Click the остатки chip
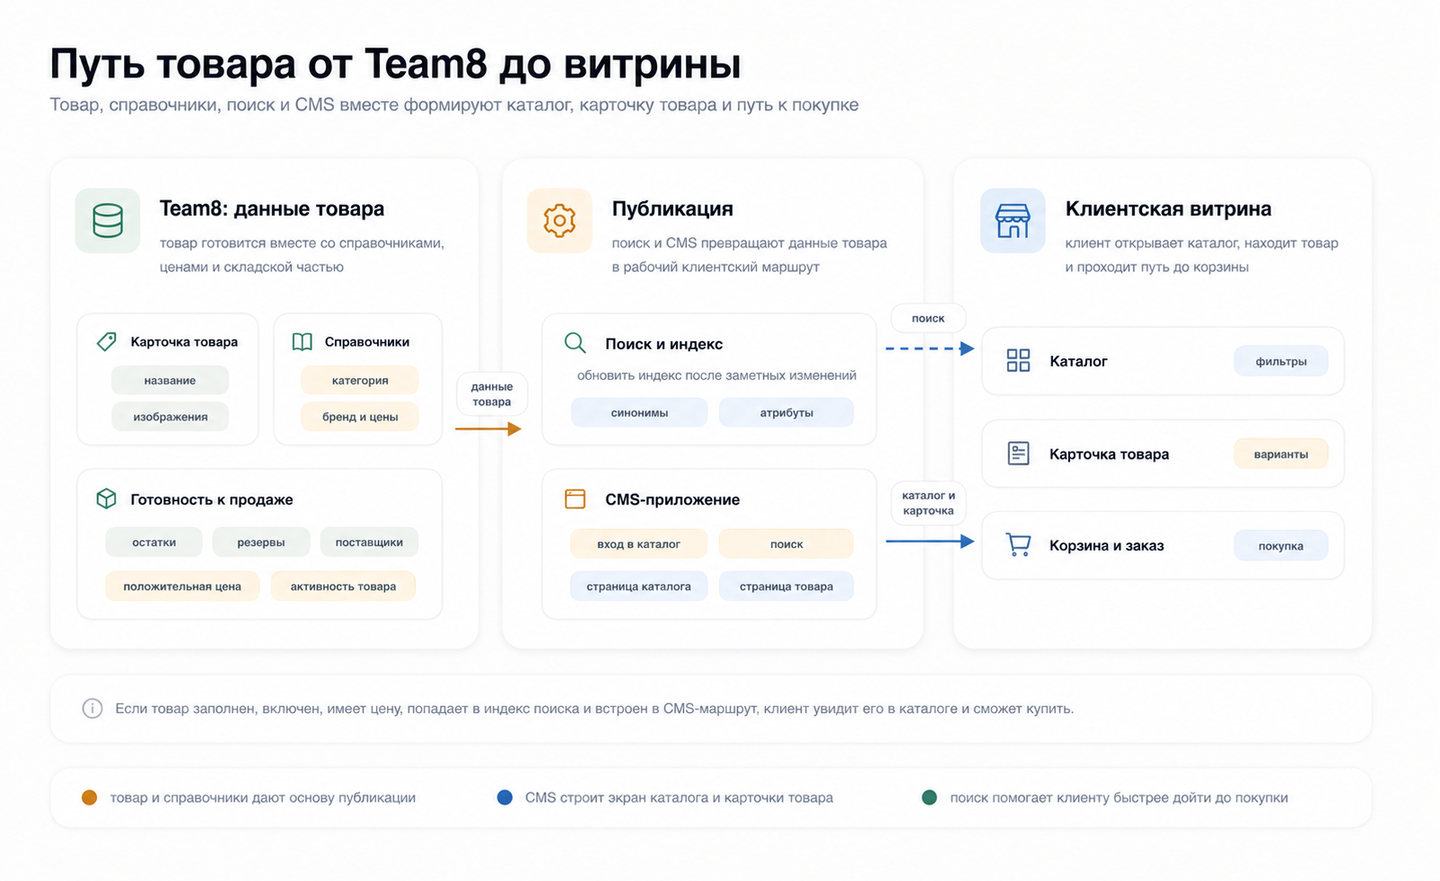 click(154, 542)
